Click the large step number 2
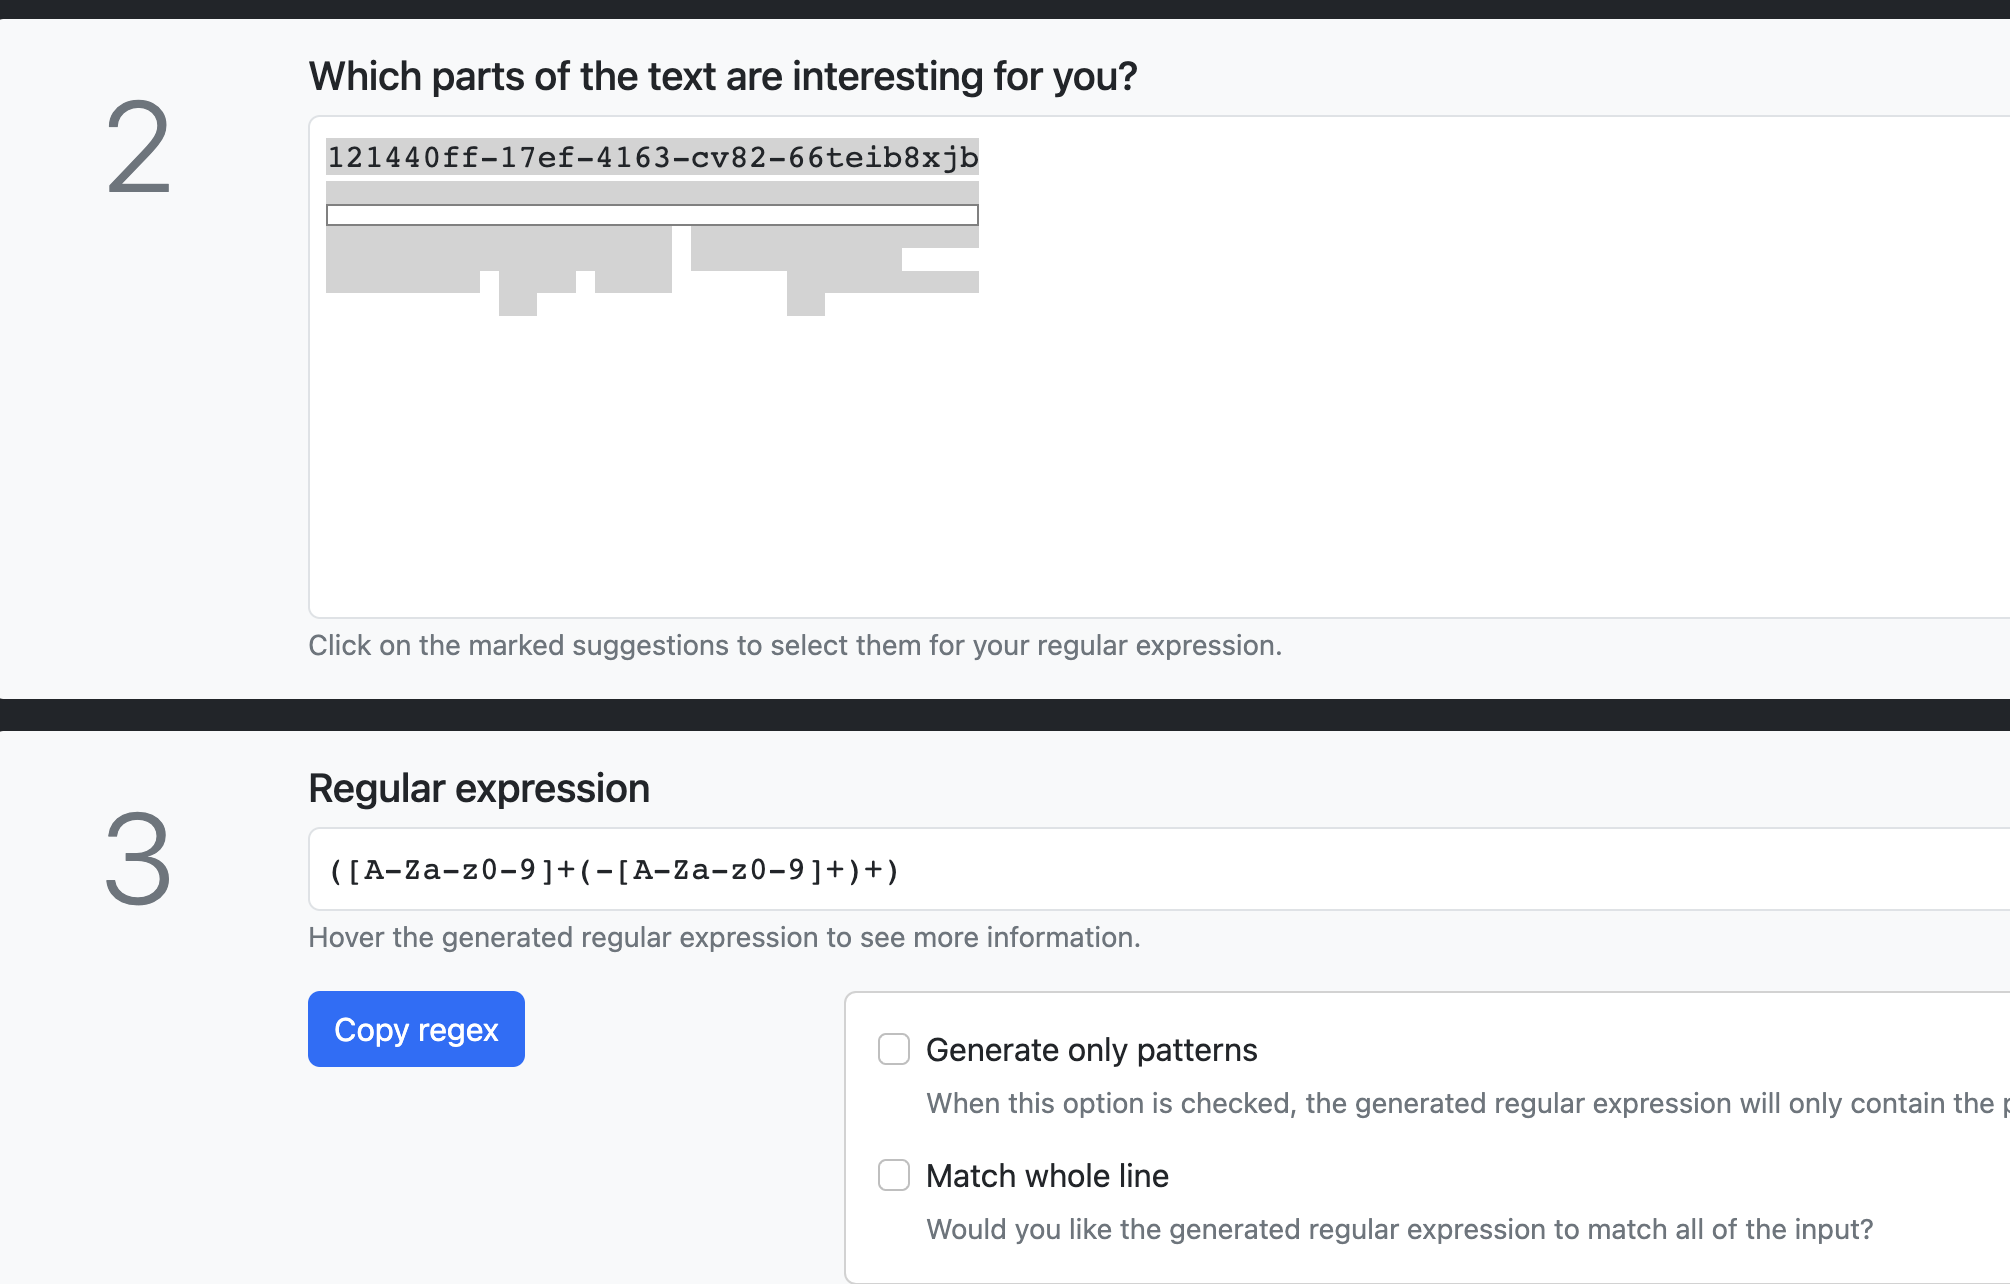Screen dimensions: 2010x1284 click(x=138, y=150)
